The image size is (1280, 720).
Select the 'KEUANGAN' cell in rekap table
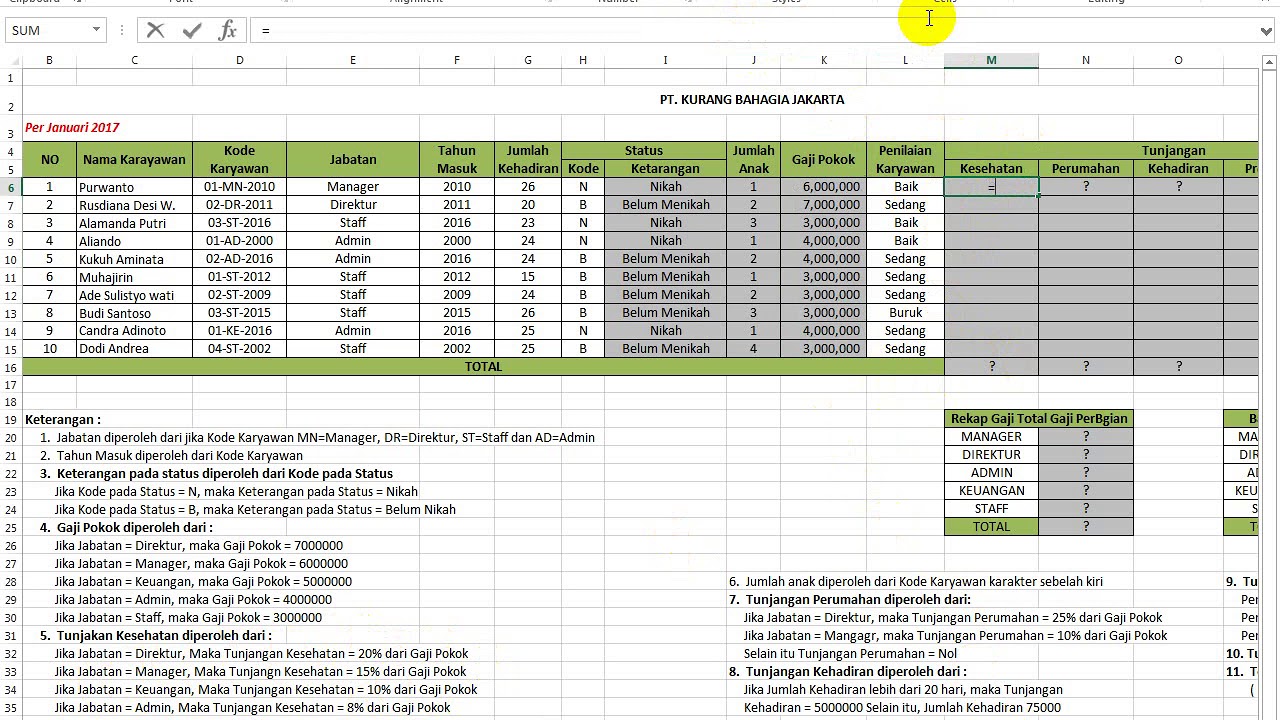coord(991,491)
